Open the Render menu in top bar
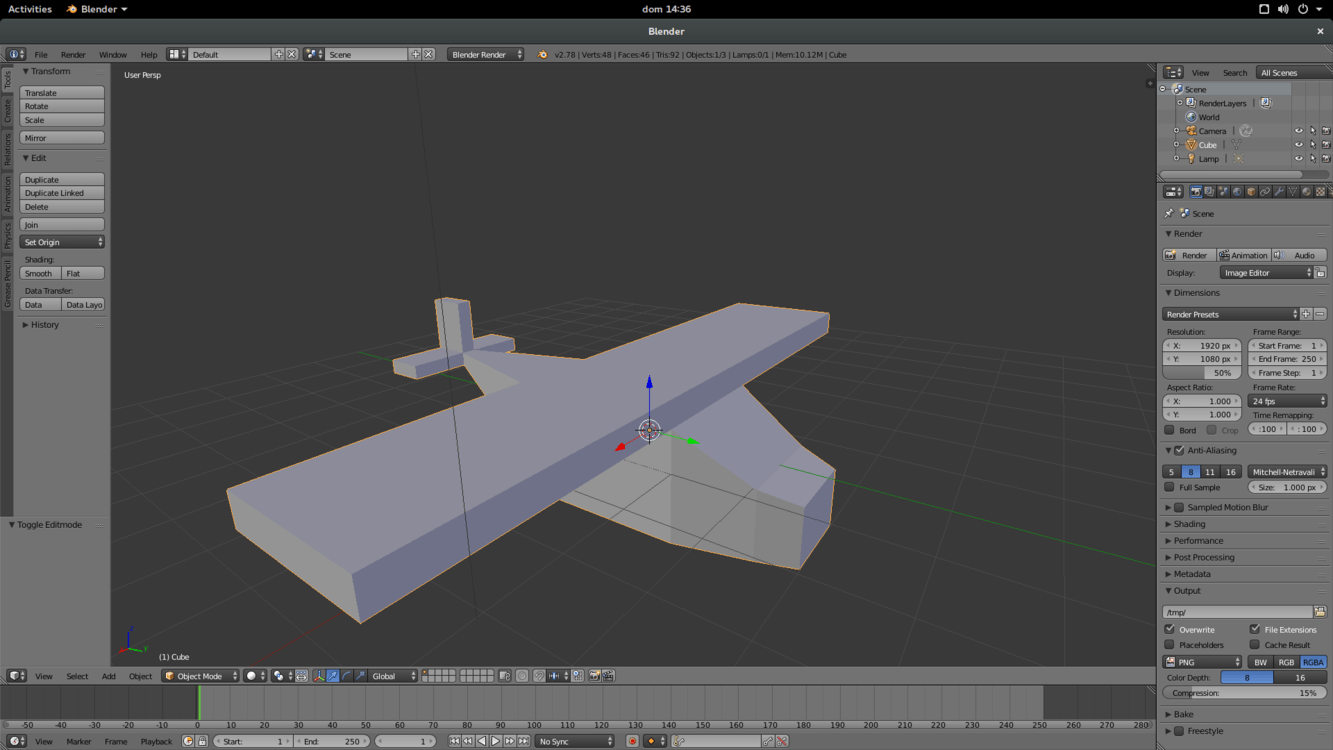Viewport: 1333px width, 750px height. [73, 55]
